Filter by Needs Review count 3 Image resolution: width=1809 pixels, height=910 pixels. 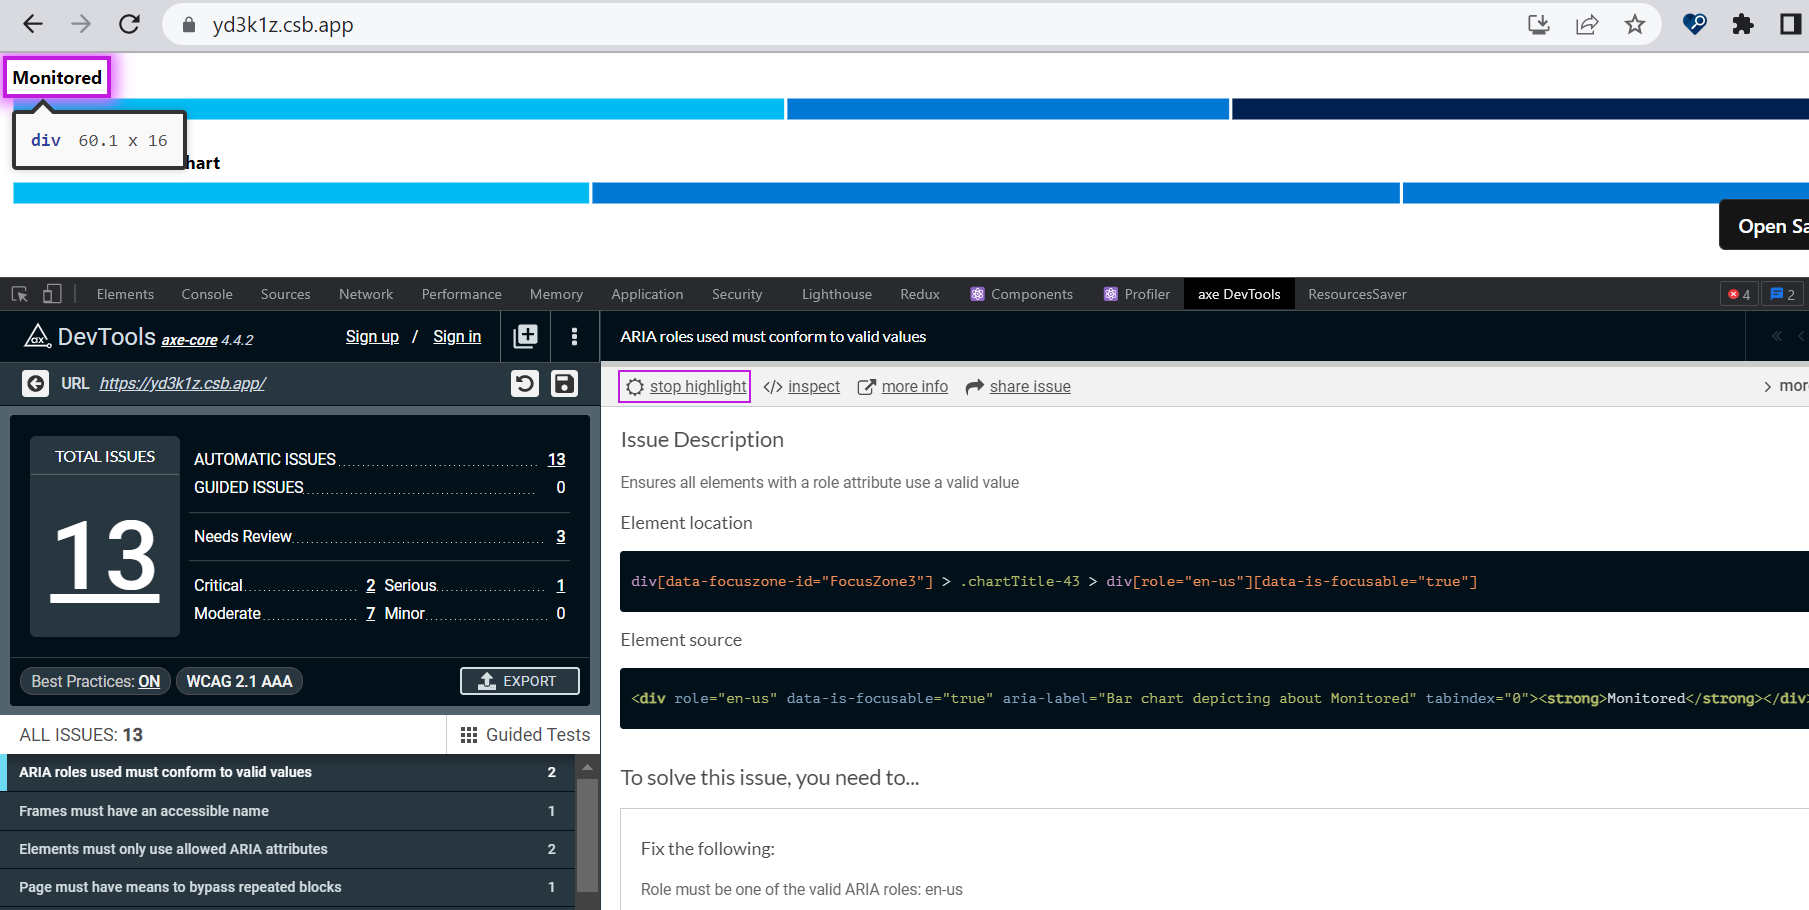[x=561, y=537]
